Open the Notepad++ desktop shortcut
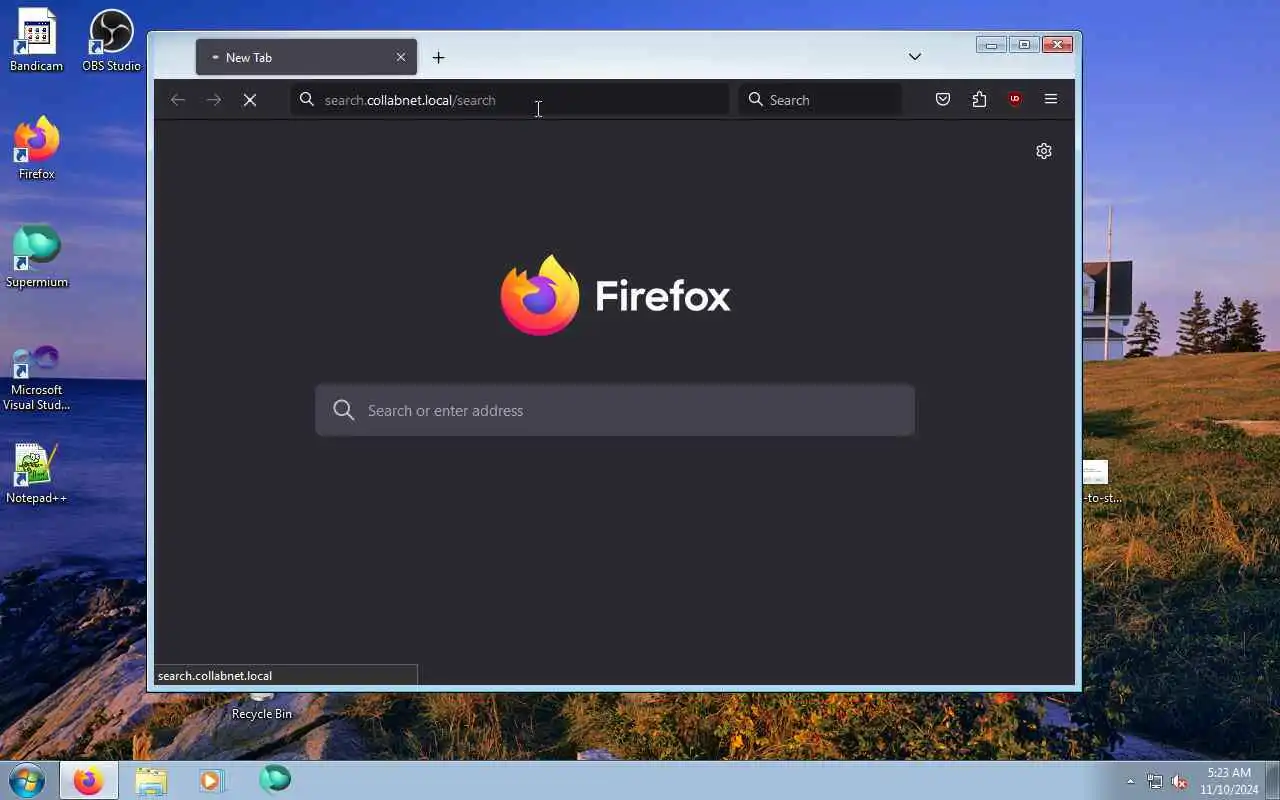 pyautogui.click(x=36, y=474)
